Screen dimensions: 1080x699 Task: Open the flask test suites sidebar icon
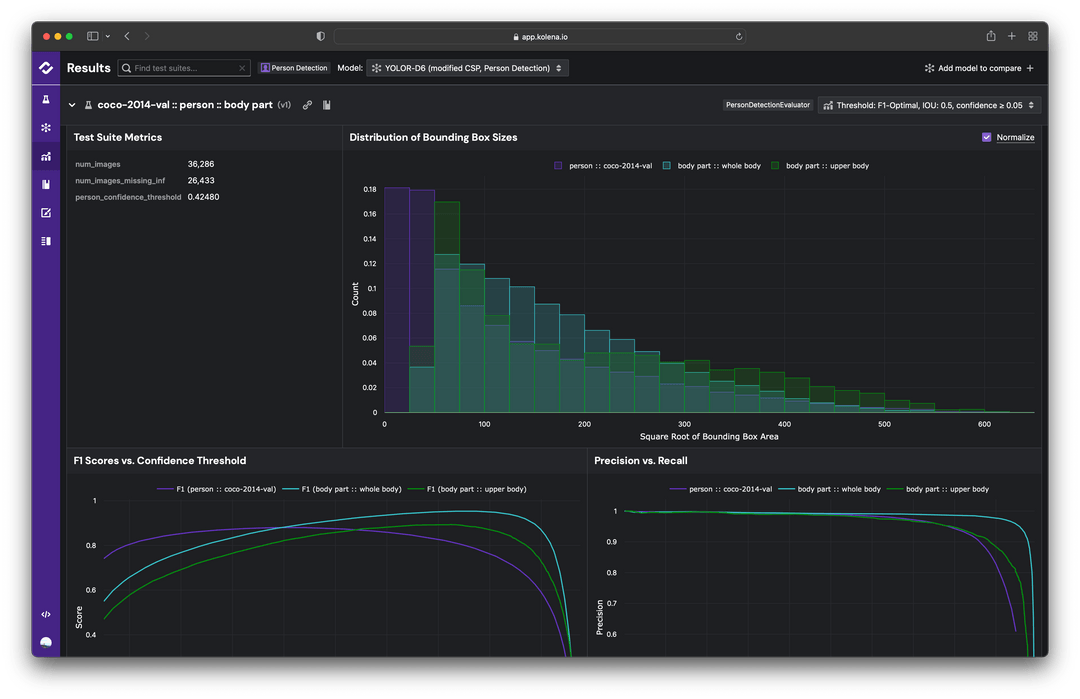46,100
